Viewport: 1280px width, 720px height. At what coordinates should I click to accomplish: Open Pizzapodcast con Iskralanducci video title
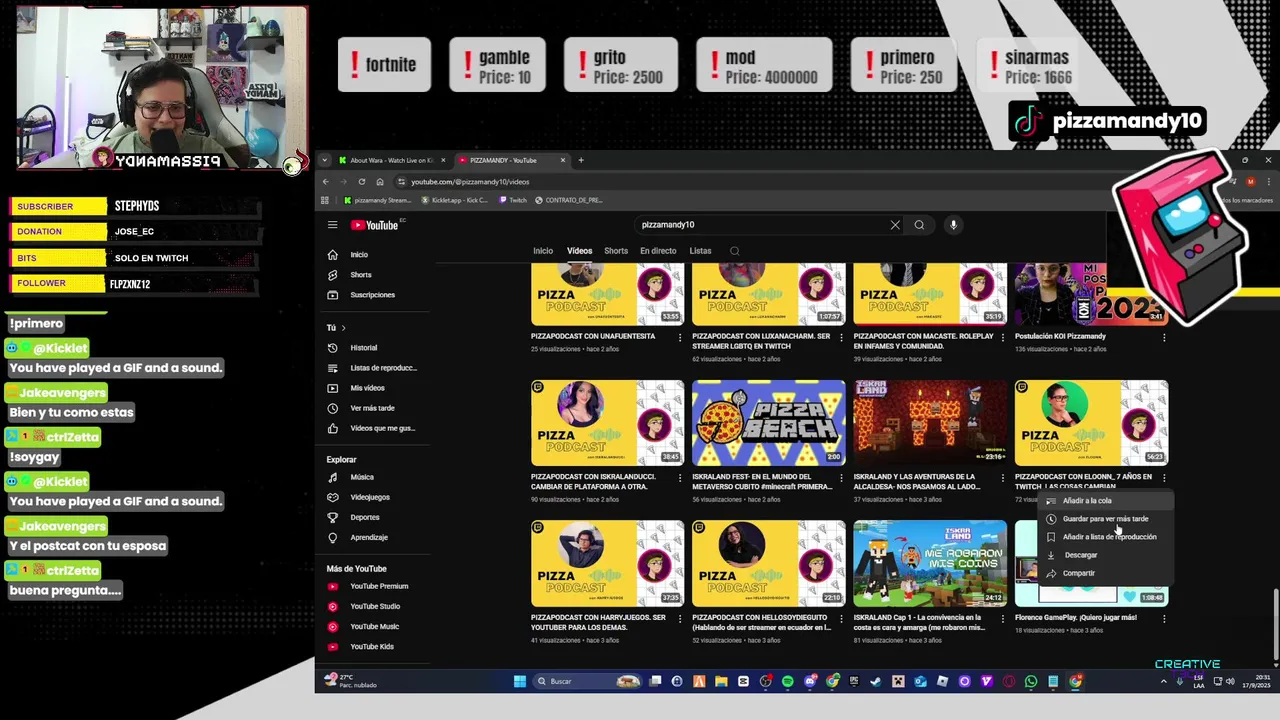[593, 481]
